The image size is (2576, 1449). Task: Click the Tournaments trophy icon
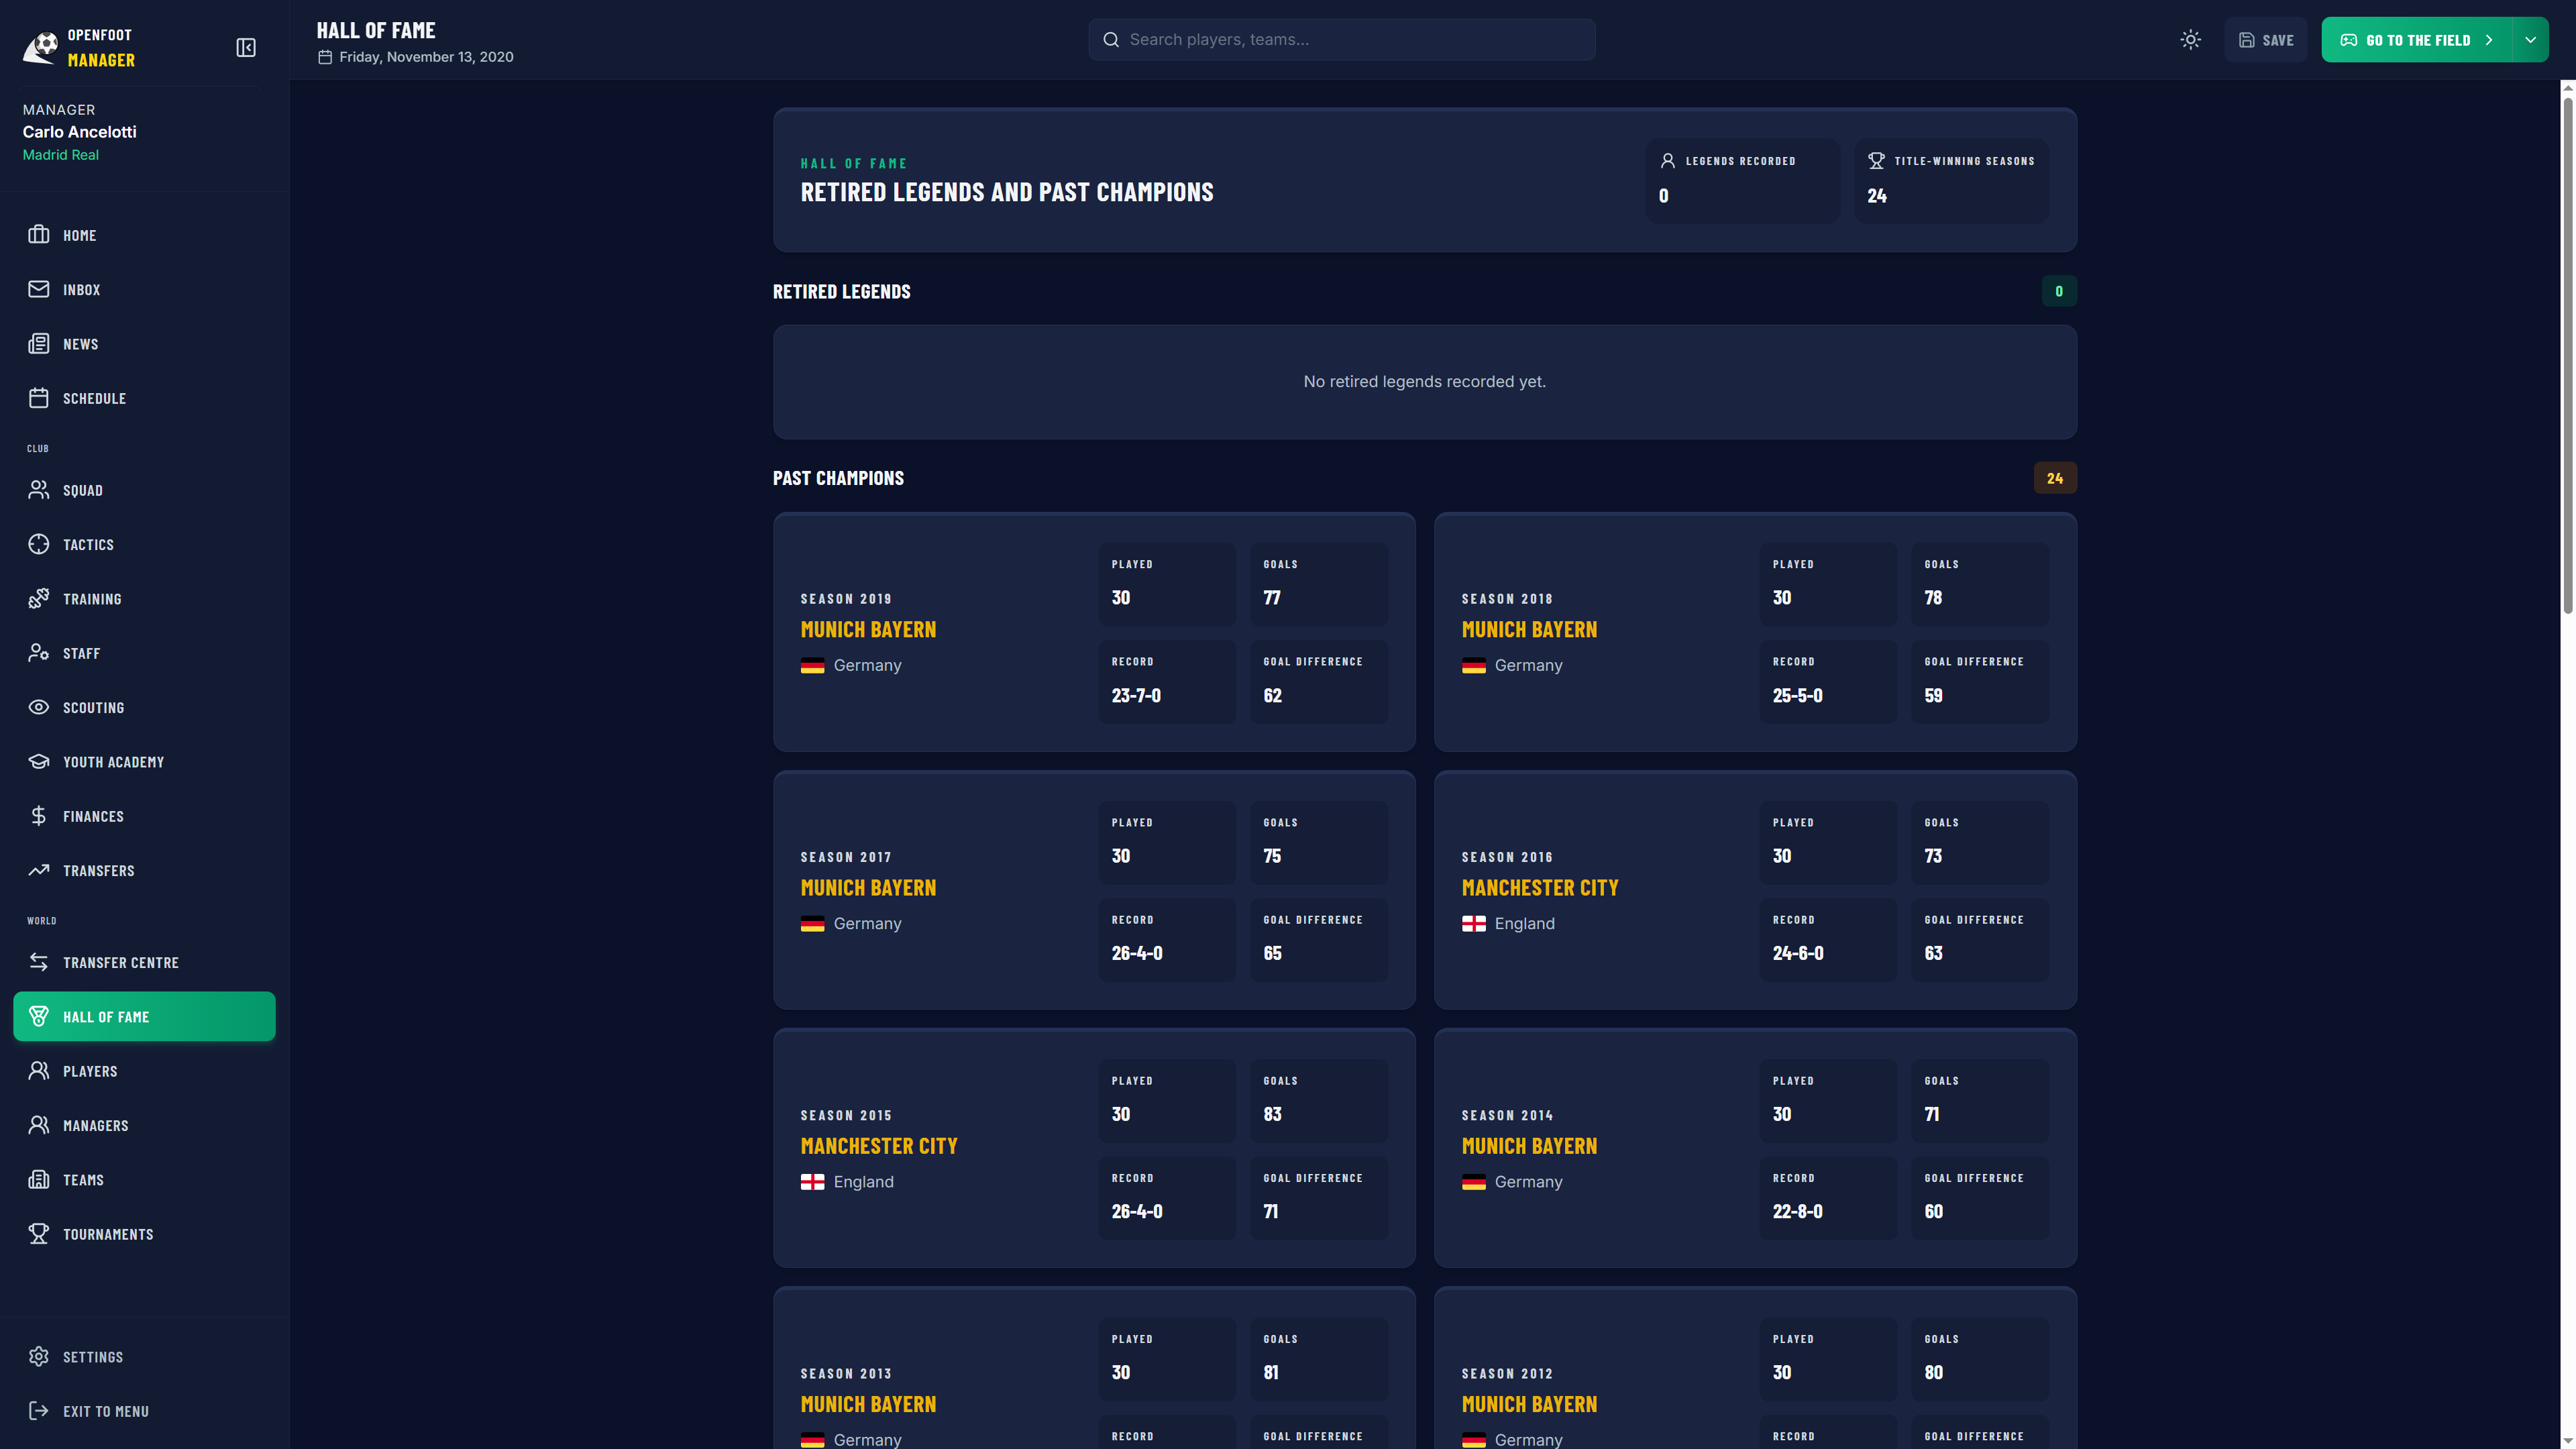[39, 1234]
